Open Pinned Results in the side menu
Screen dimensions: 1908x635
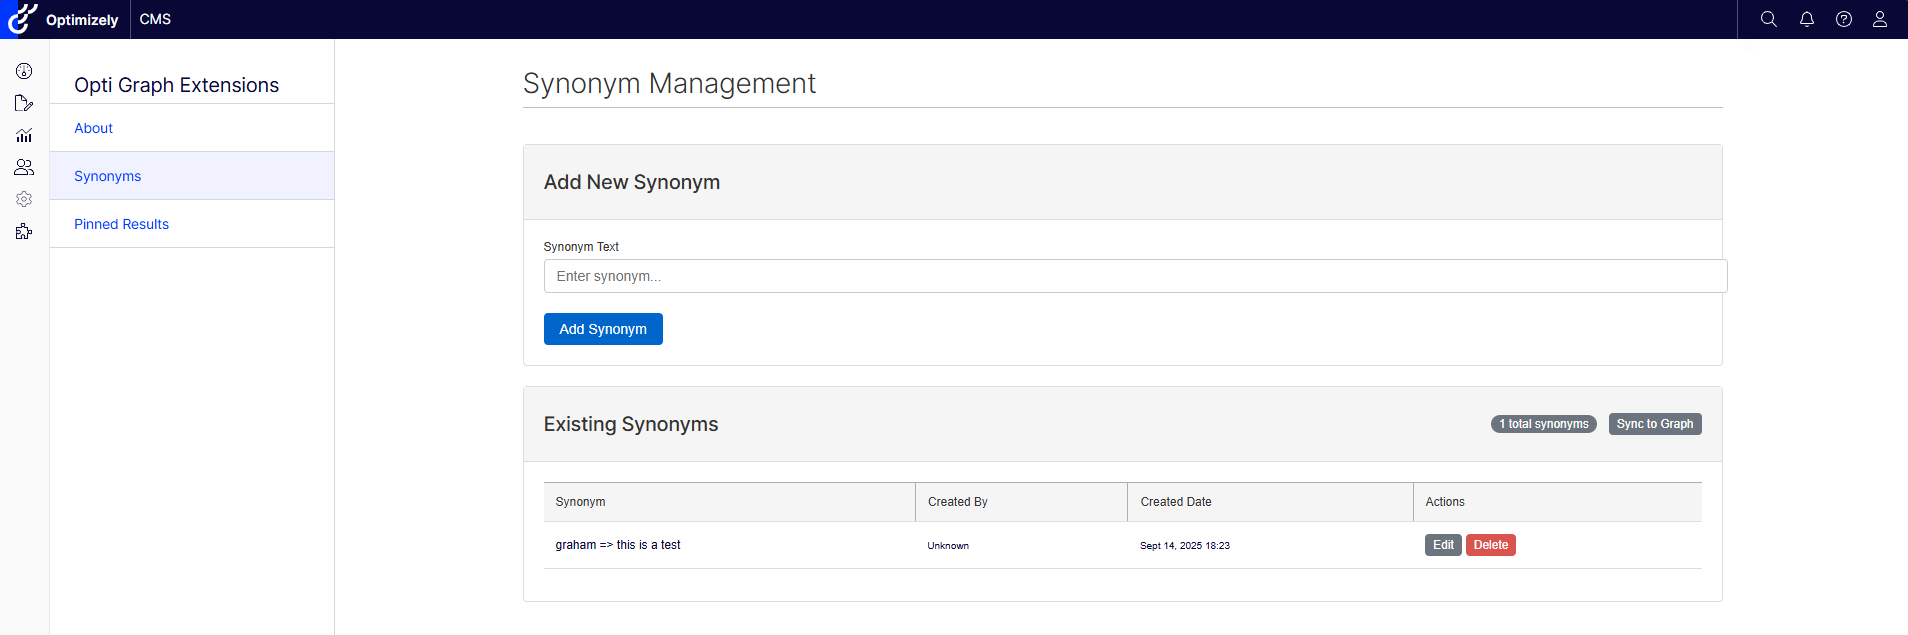tap(121, 224)
